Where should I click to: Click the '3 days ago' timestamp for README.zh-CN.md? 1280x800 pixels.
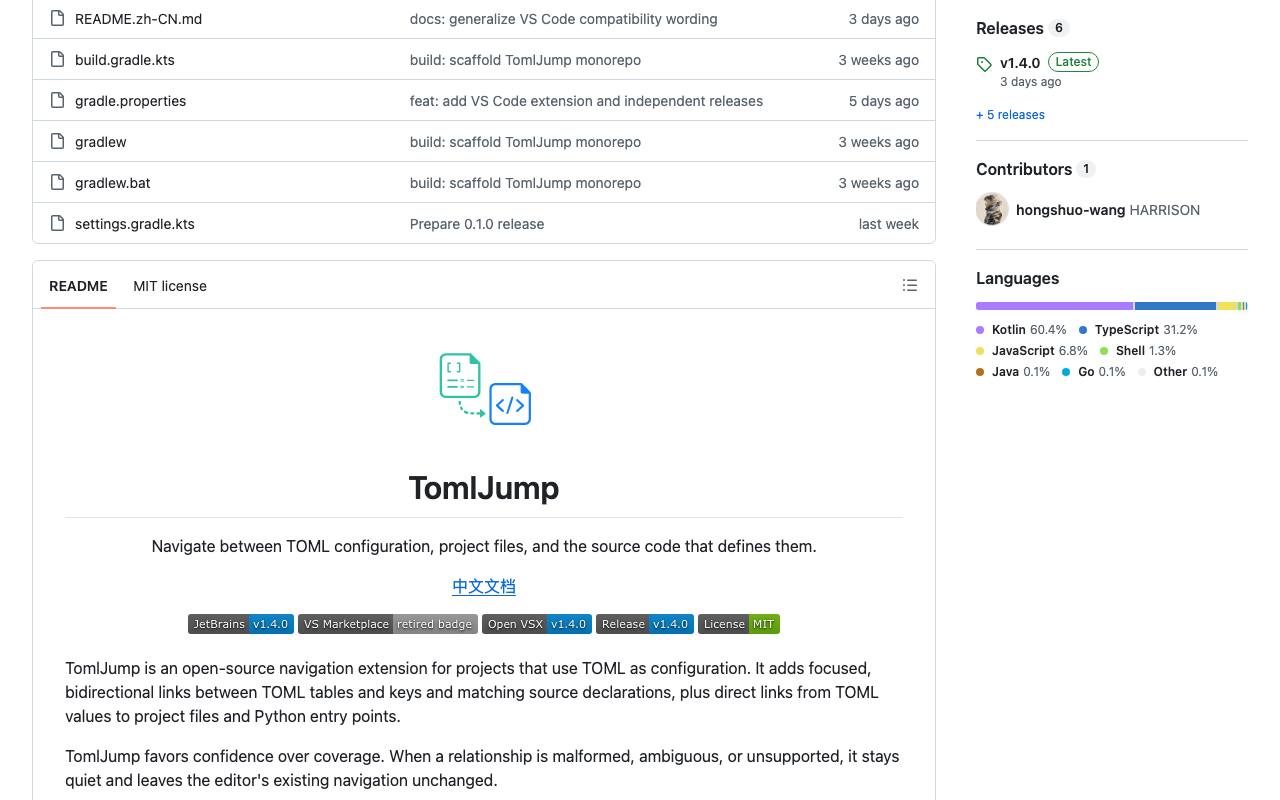(884, 19)
